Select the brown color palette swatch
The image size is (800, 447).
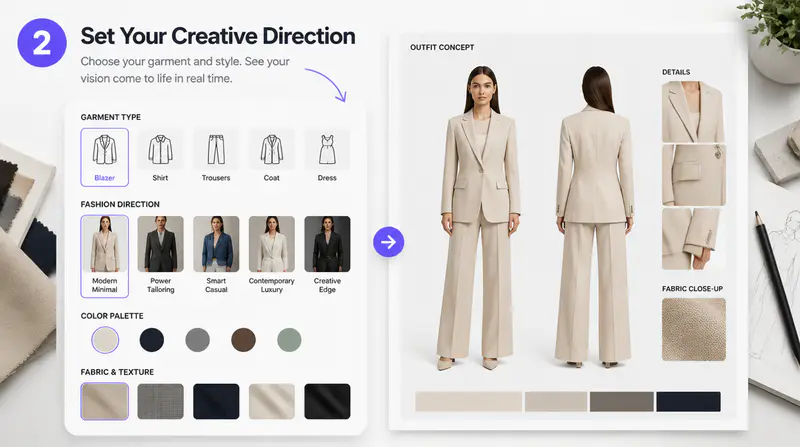(243, 340)
